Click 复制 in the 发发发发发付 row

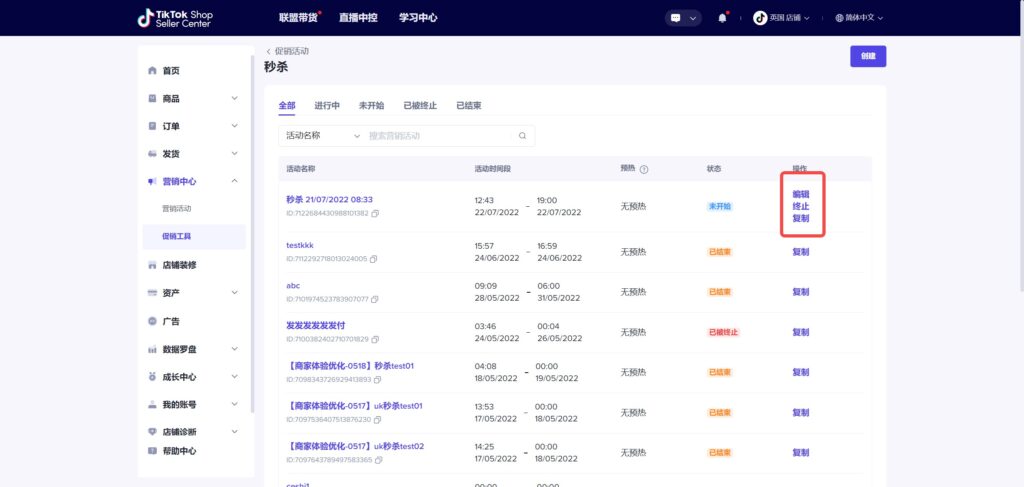(x=801, y=332)
